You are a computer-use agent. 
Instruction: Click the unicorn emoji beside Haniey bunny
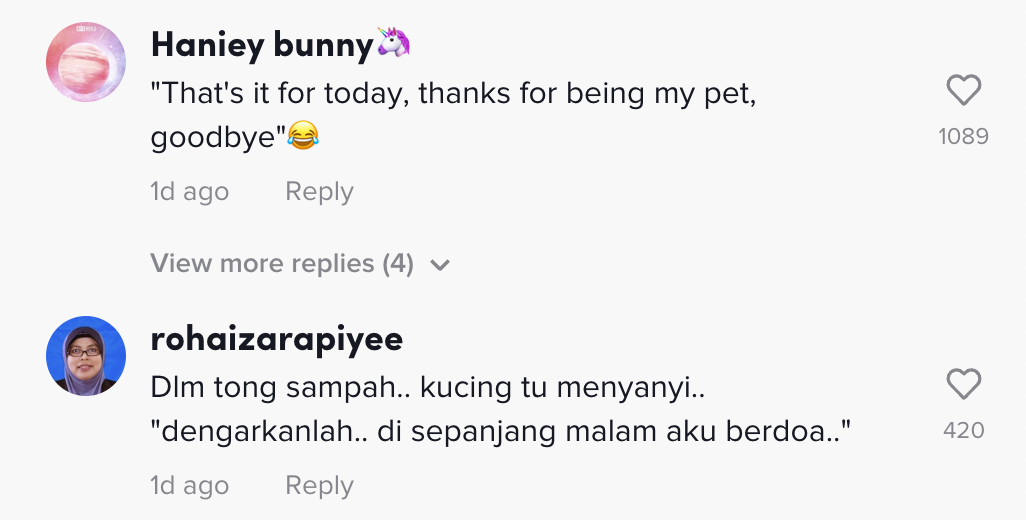click(393, 44)
